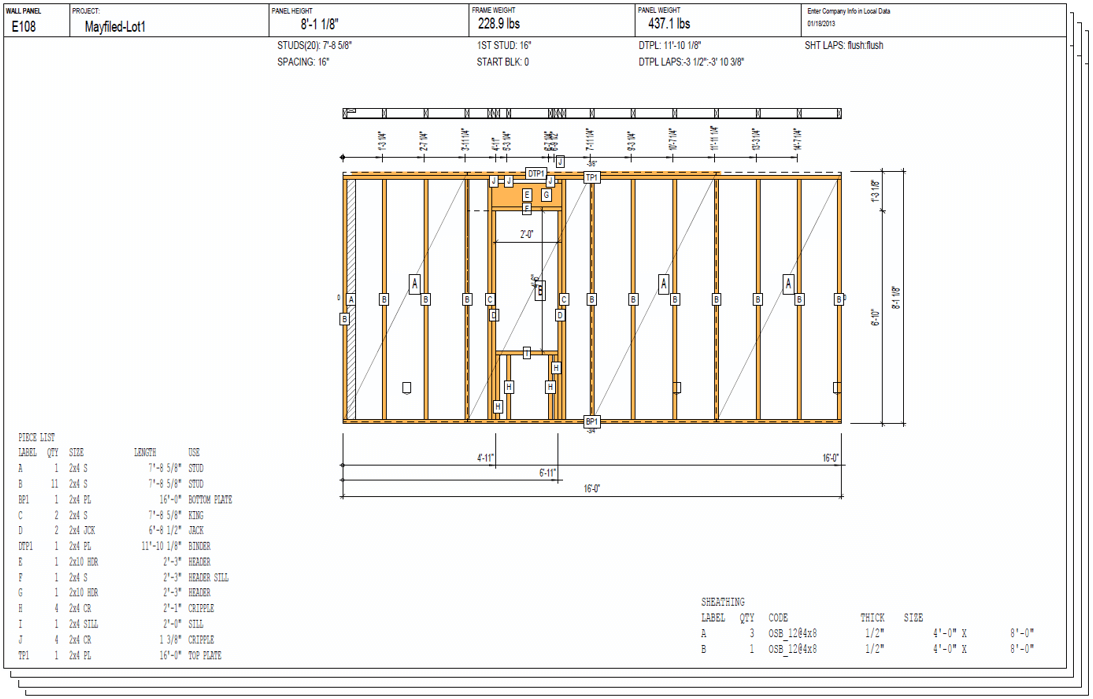Click the SHEATHING table heading
Screen dimensions: 1093x699
tap(722, 602)
